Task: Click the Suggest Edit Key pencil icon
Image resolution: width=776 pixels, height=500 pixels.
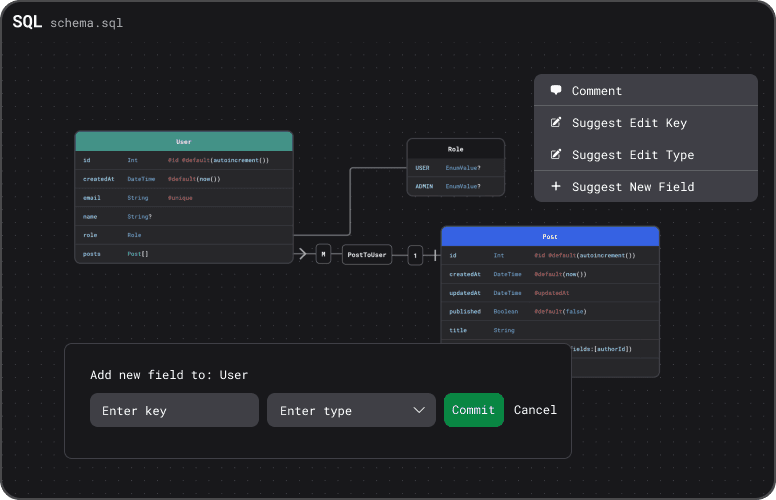Action: click(x=556, y=123)
